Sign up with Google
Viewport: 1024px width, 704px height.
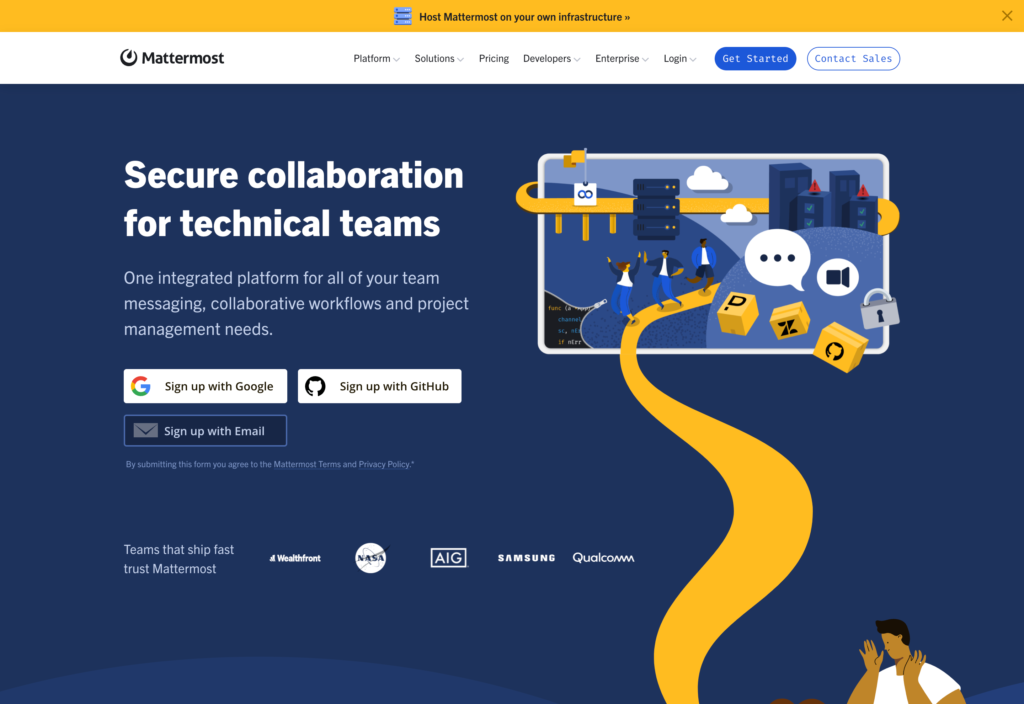click(x=205, y=386)
